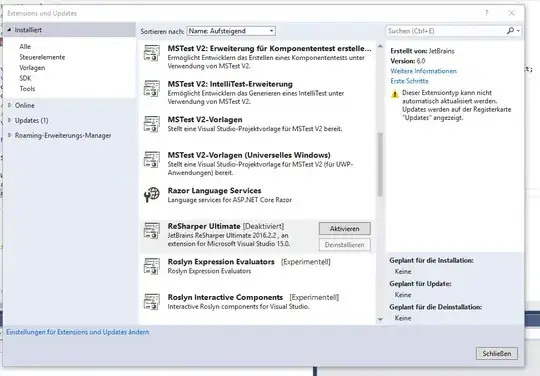Click the extension list scrollbar thumb
Viewport: 540px width, 376px height.
[x=380, y=164]
